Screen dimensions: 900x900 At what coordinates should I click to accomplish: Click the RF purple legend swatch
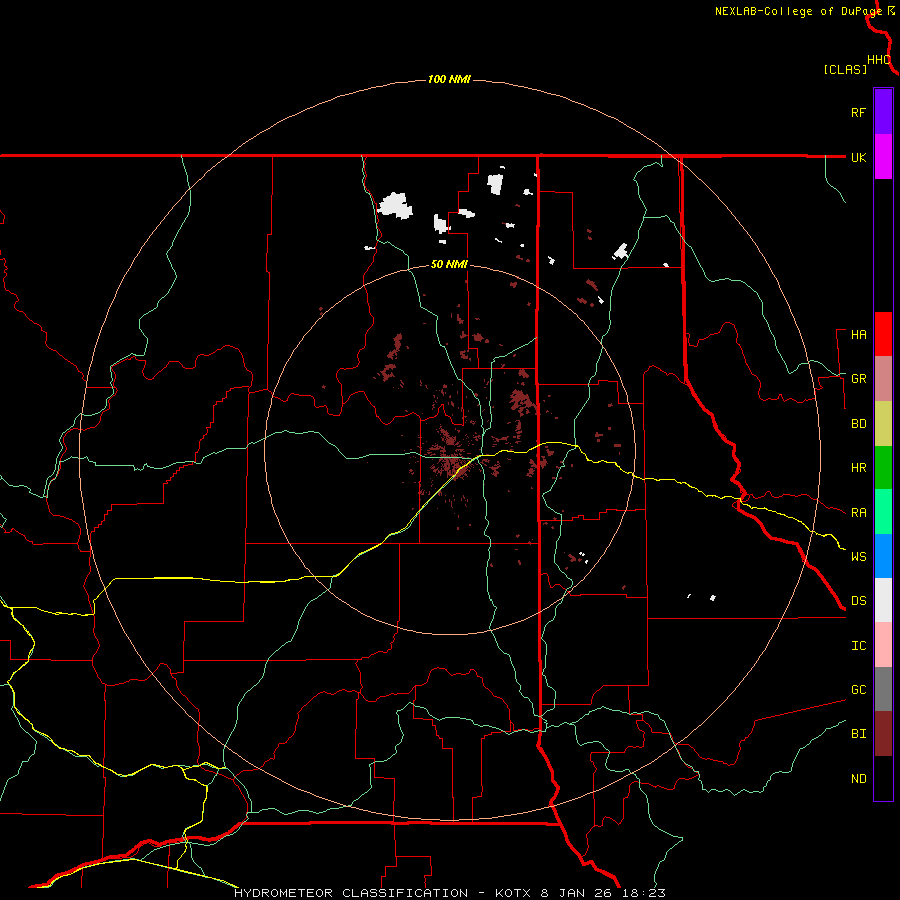pyautogui.click(x=883, y=112)
